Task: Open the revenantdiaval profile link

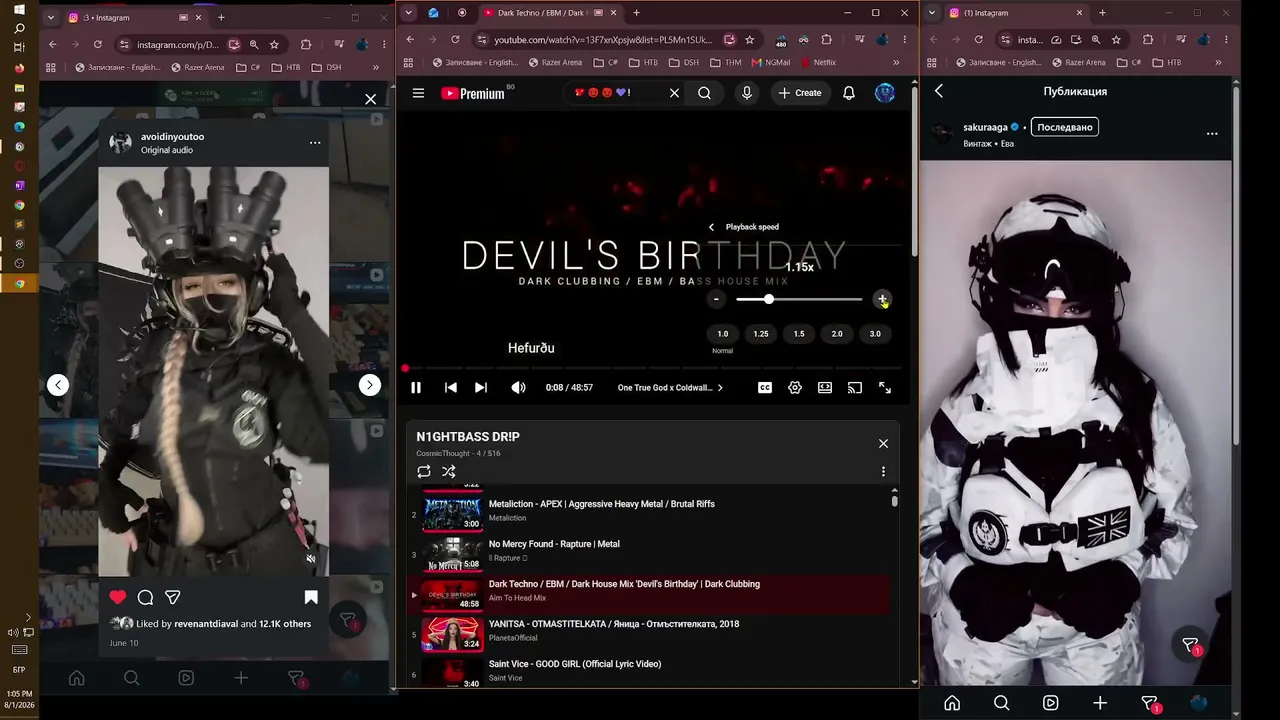Action: pos(206,624)
